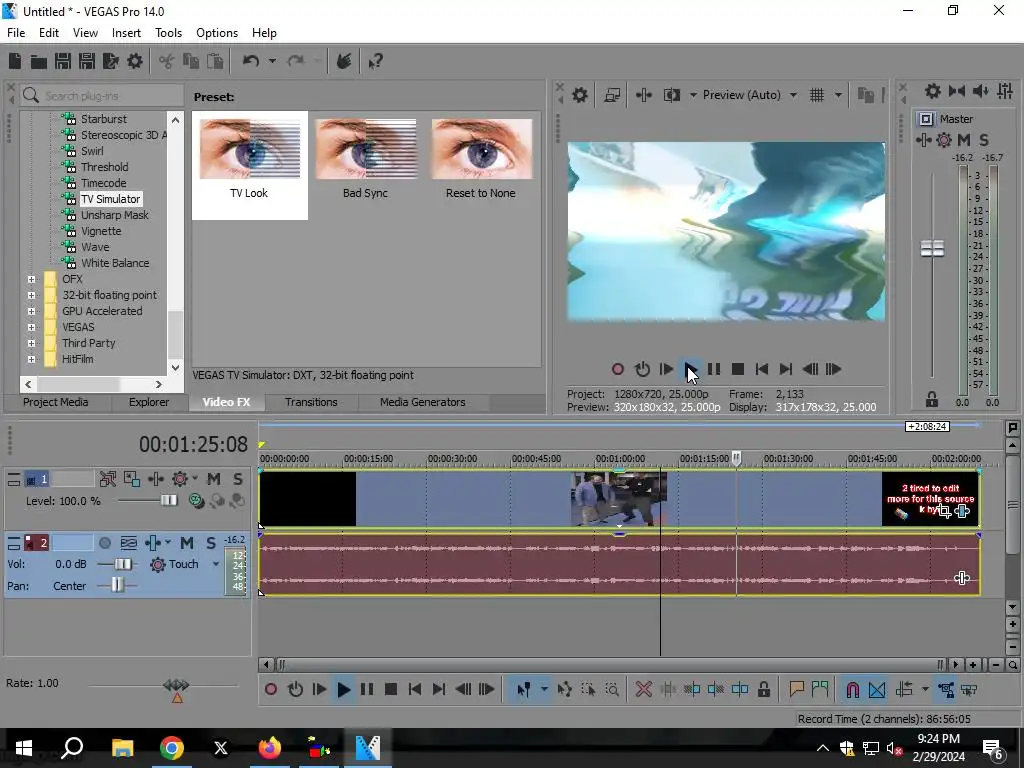Image resolution: width=1024 pixels, height=768 pixels.
Task: Toggle Enable Snapping magnet icon
Action: 853,690
